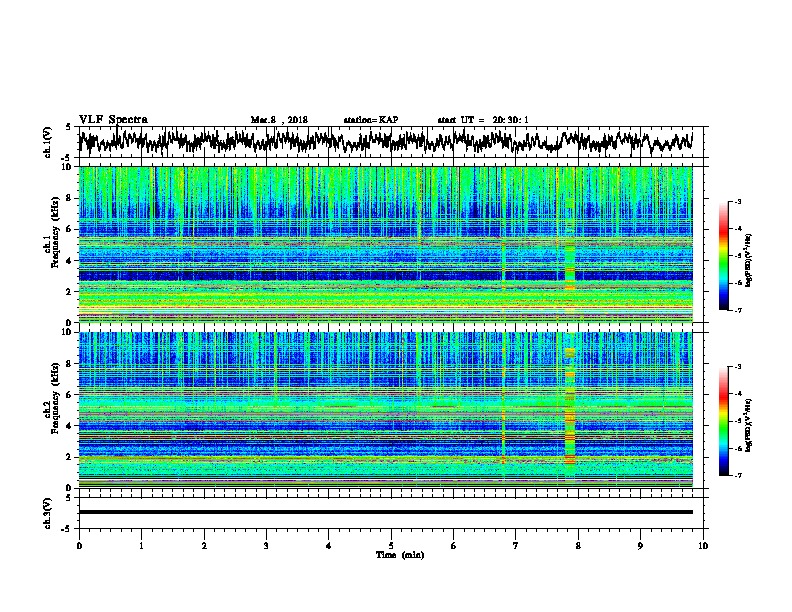Click the log(PSD) label beside ch.1 color bar
792x612 pixels.
(749, 261)
